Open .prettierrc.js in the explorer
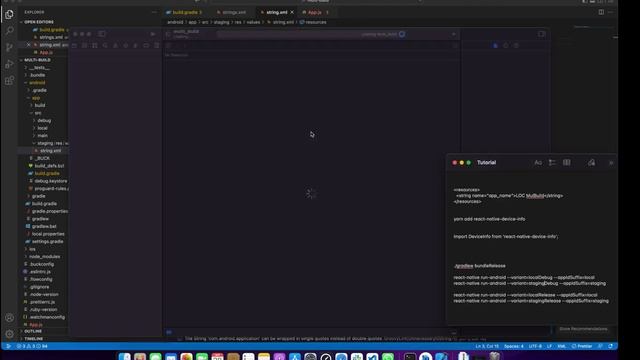 tap(42, 302)
